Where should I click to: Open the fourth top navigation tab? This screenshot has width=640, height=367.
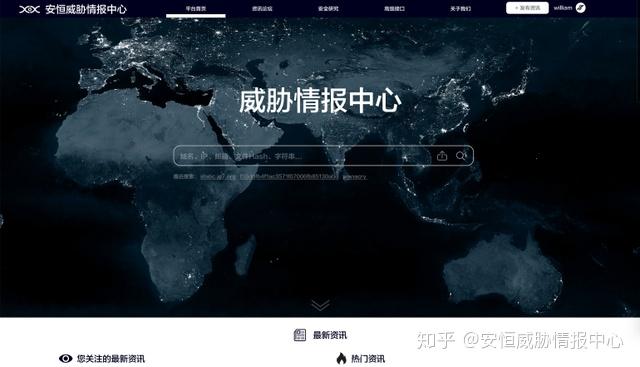(x=394, y=8)
